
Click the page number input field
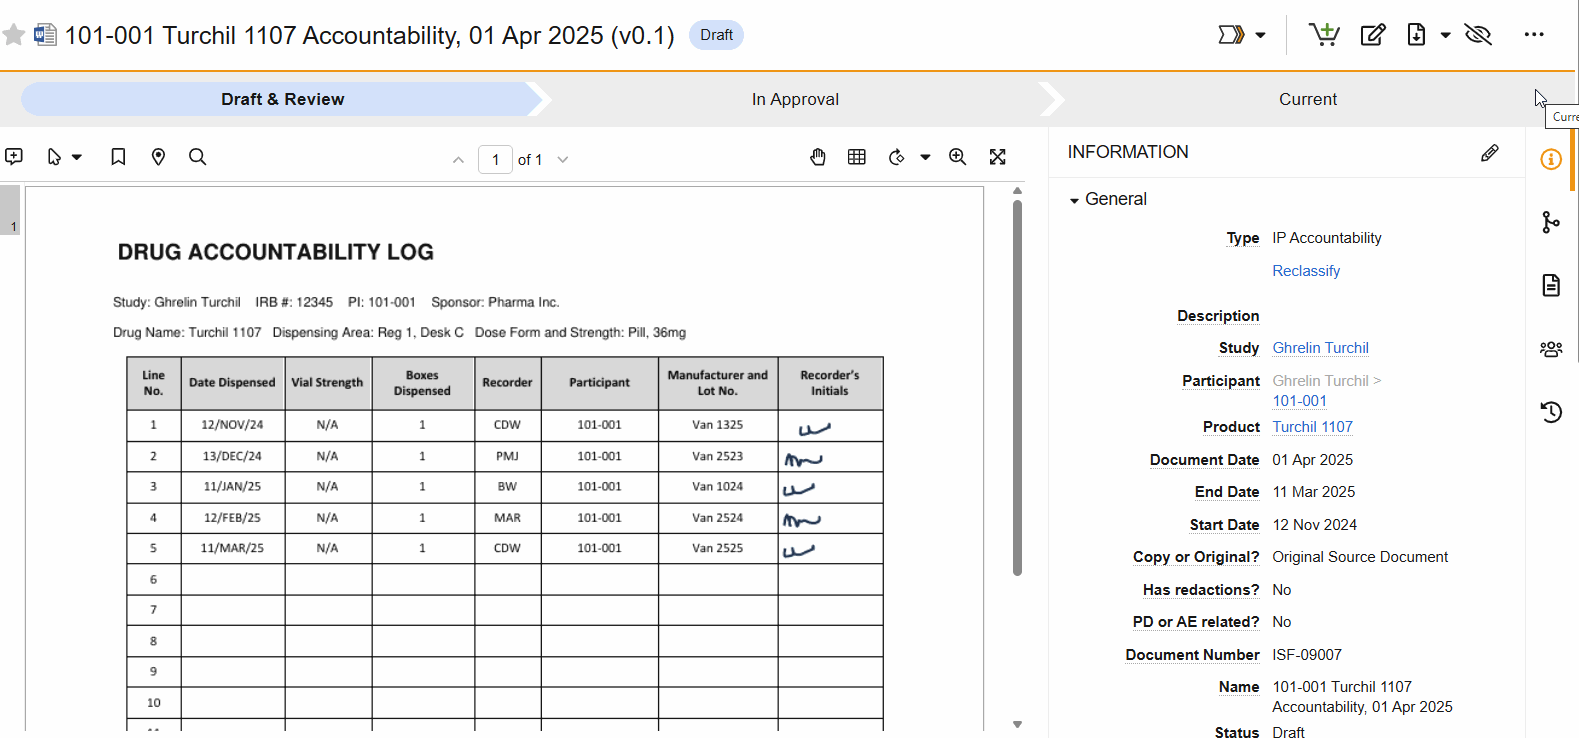point(495,160)
